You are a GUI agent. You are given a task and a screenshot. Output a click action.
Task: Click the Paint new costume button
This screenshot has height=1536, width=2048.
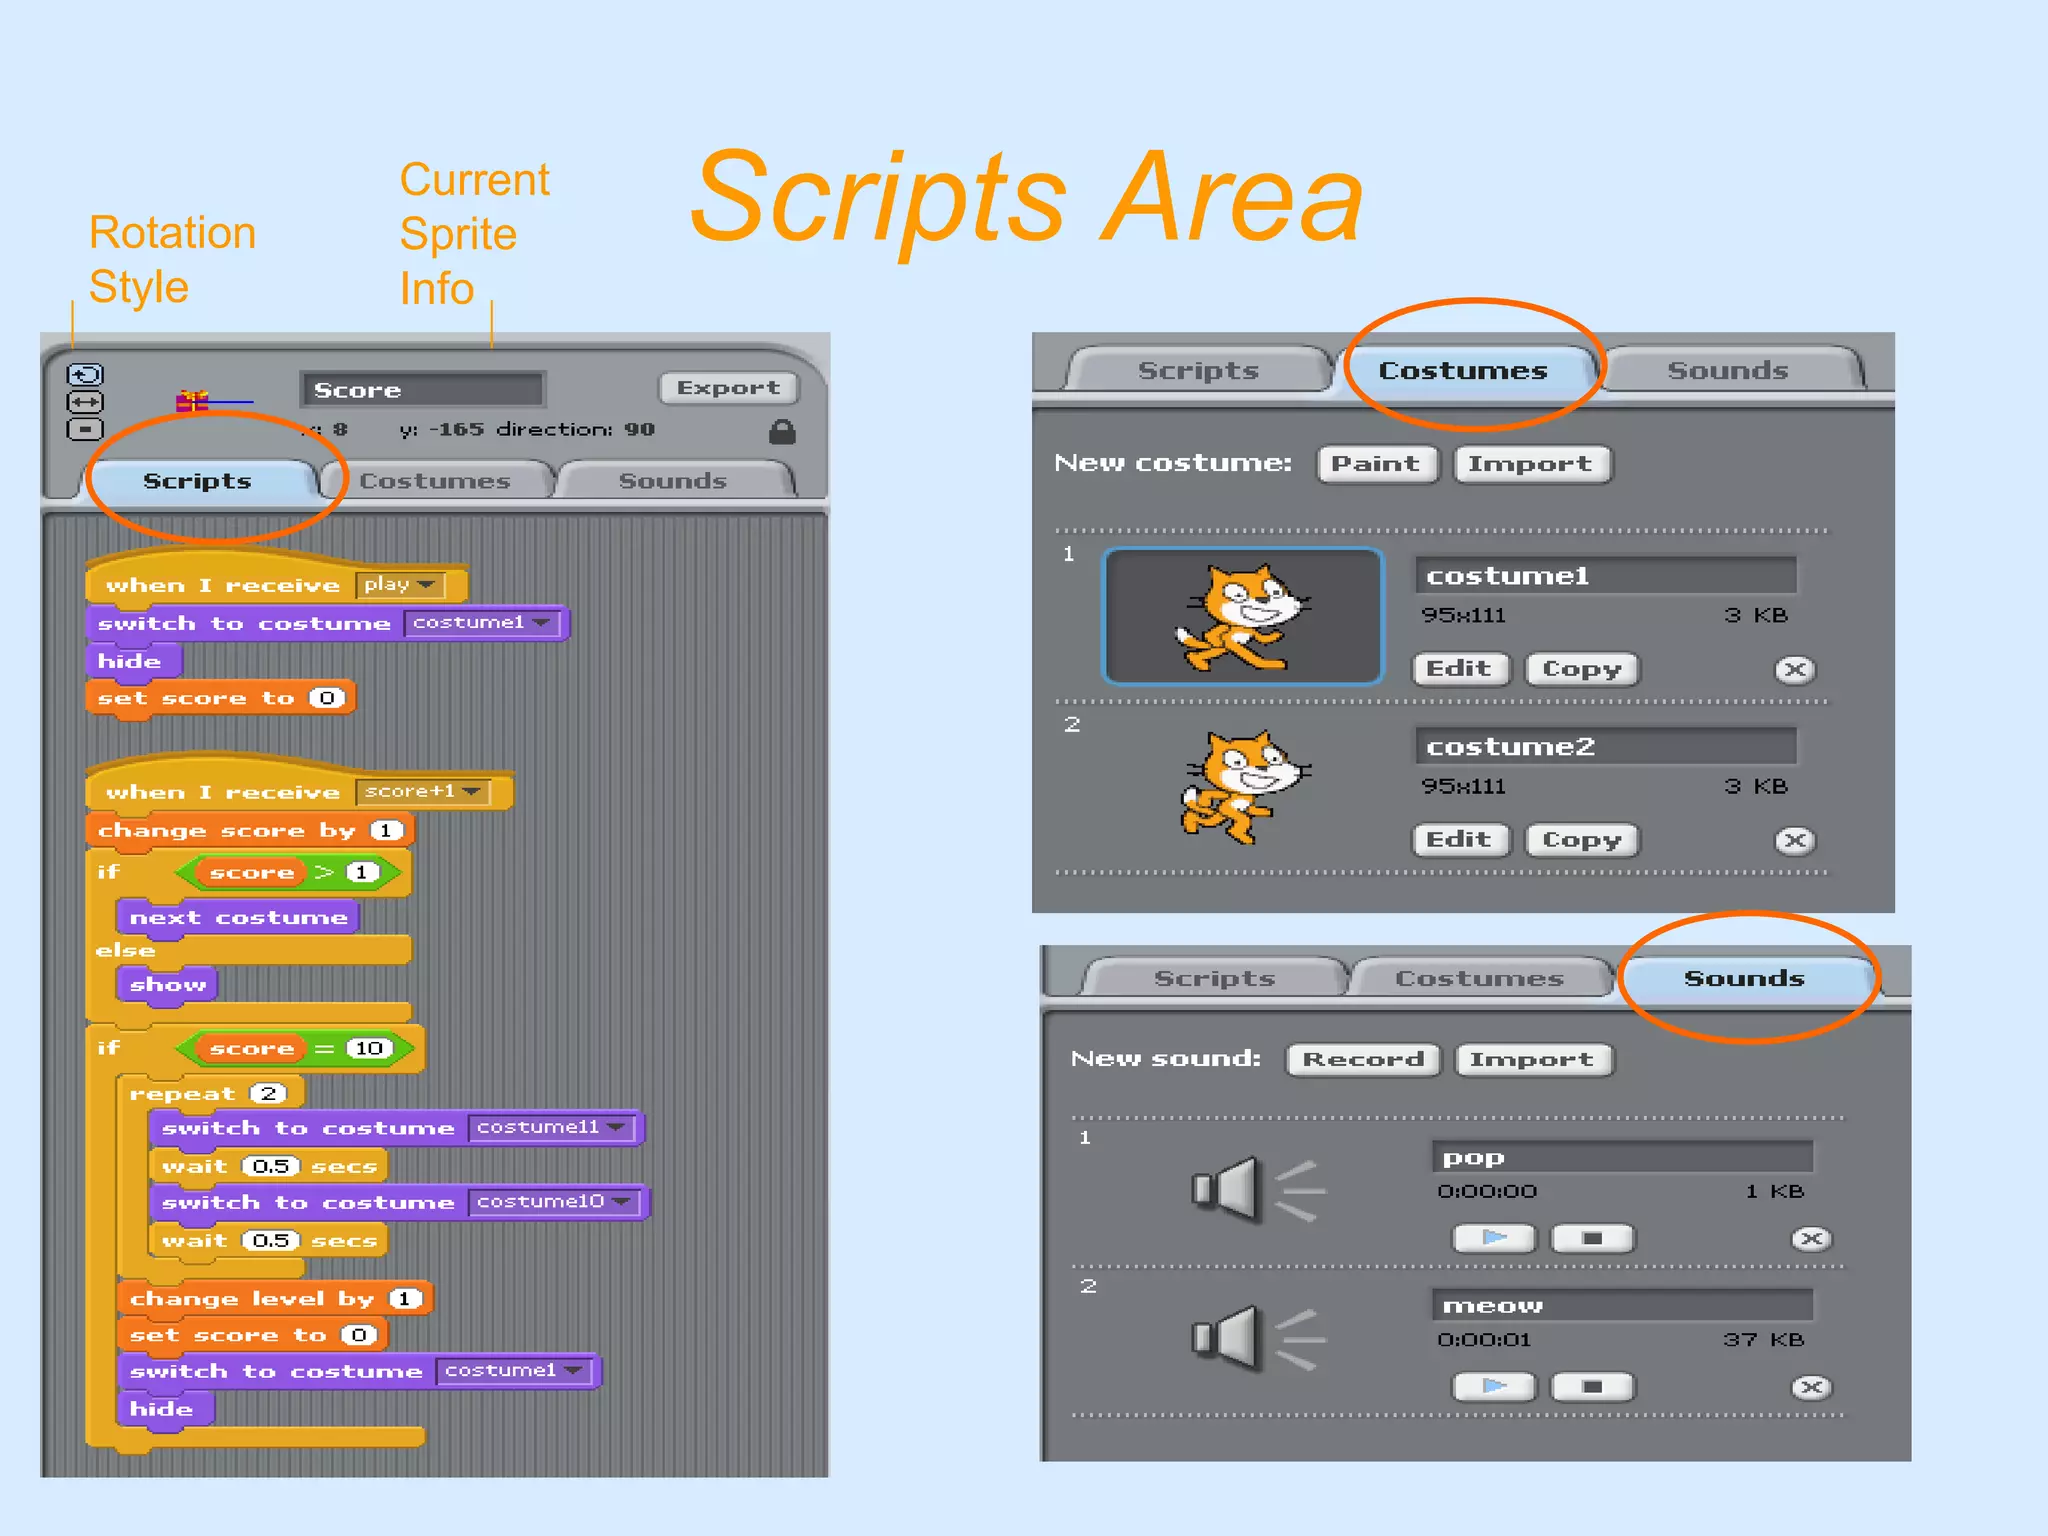tap(1376, 464)
